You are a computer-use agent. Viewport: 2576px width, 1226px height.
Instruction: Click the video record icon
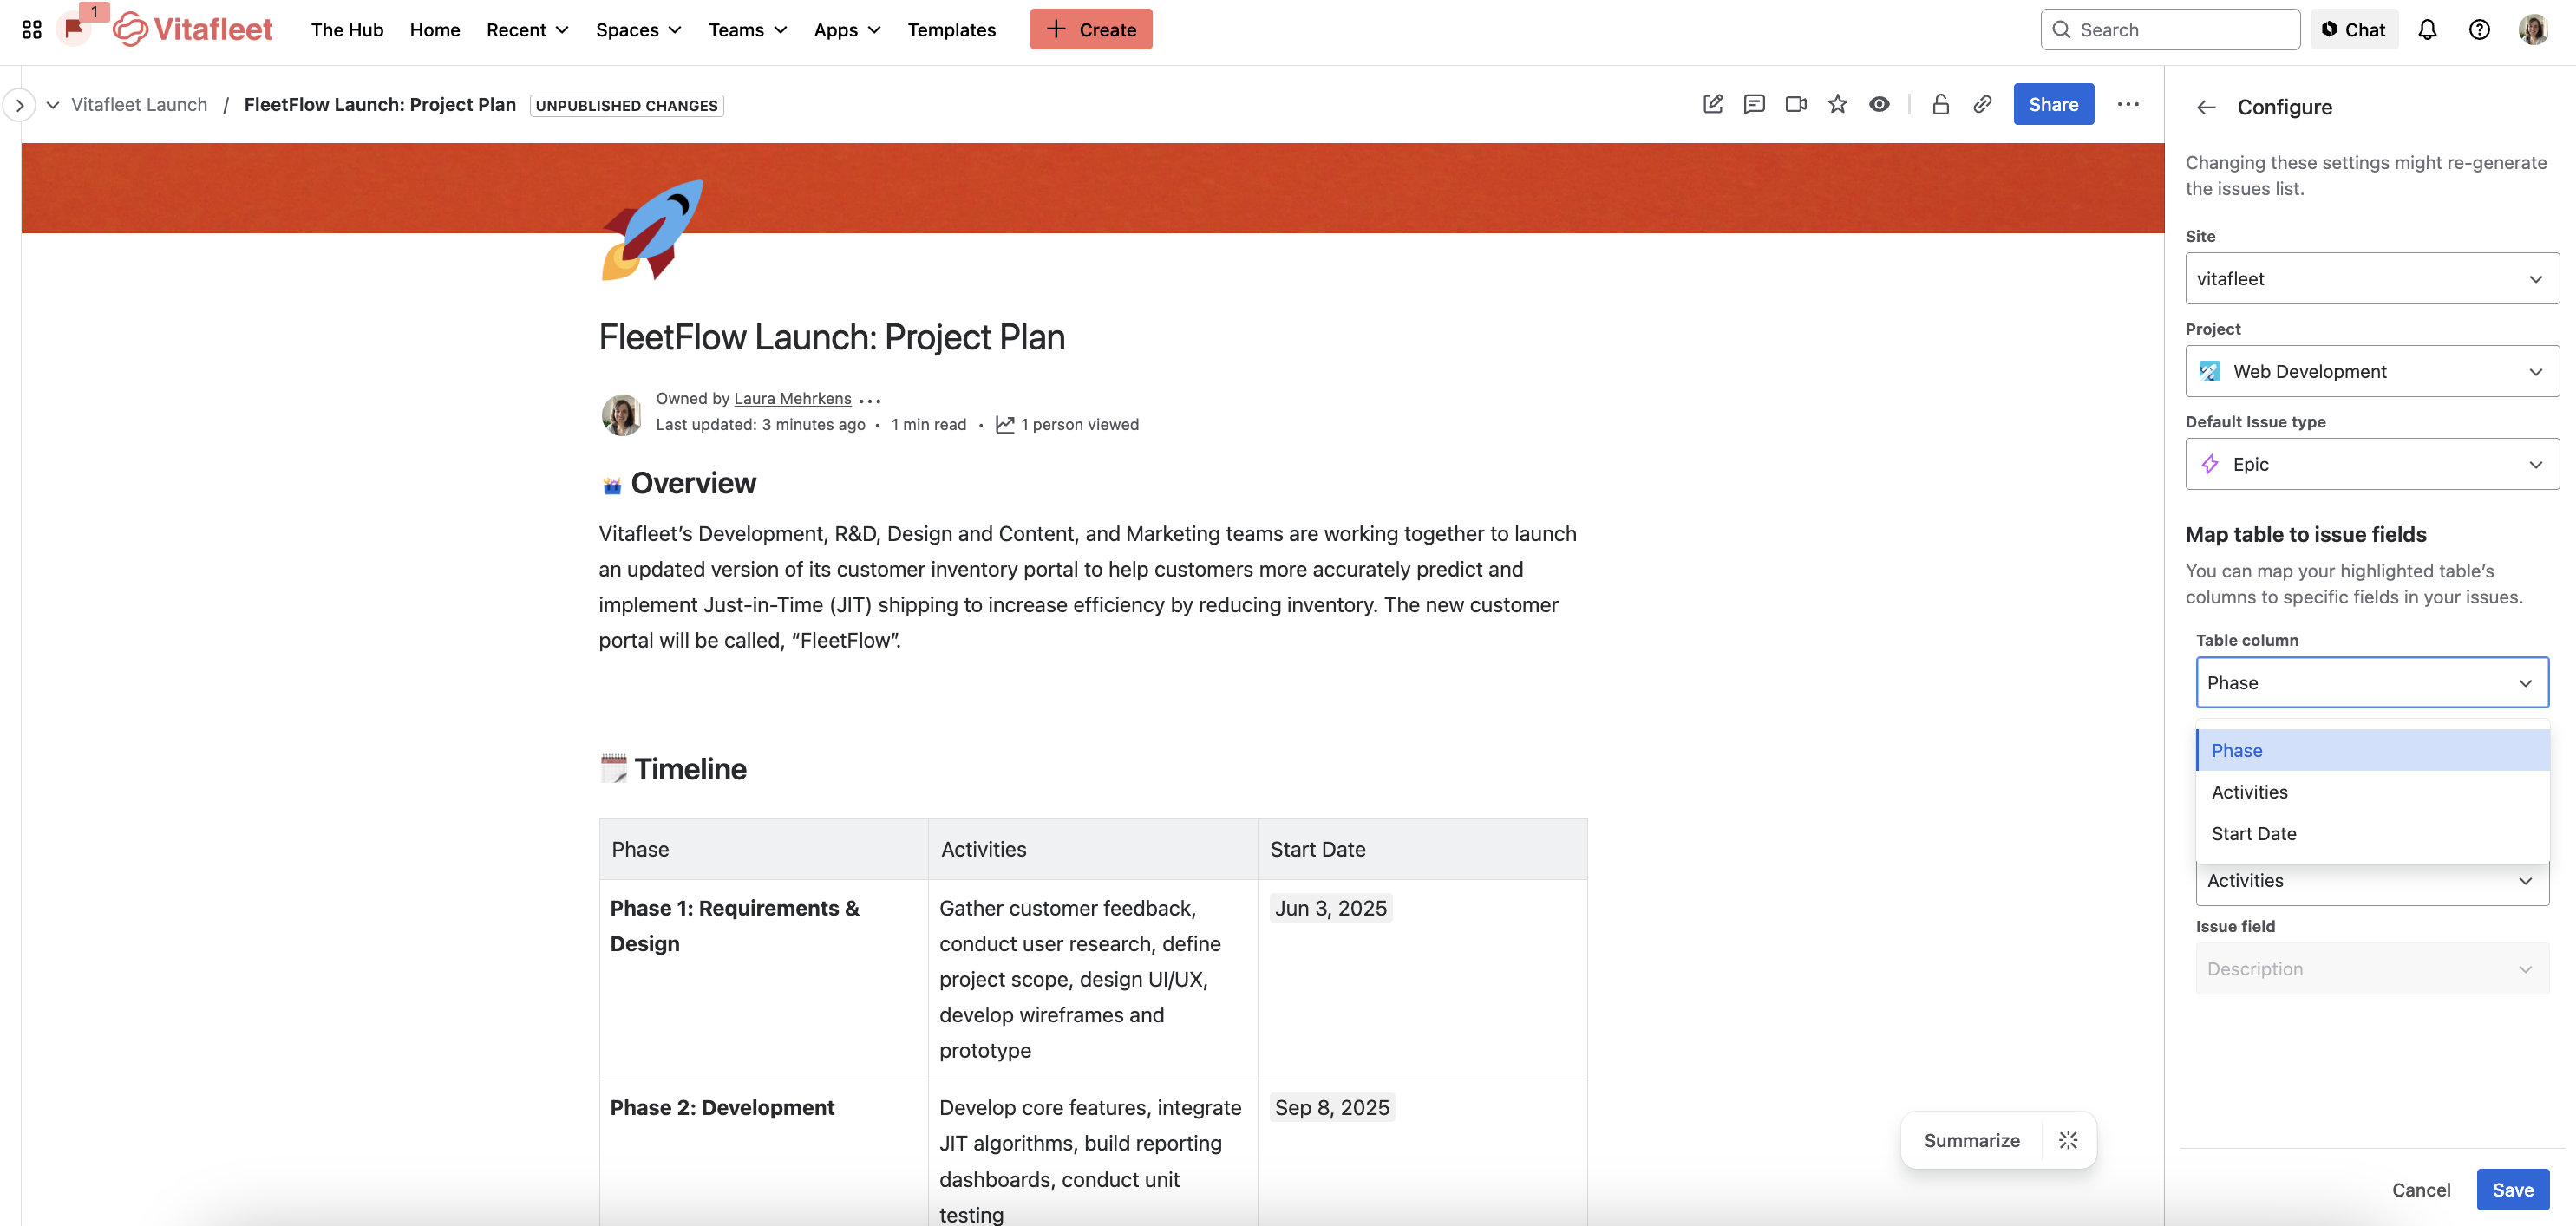click(1796, 104)
